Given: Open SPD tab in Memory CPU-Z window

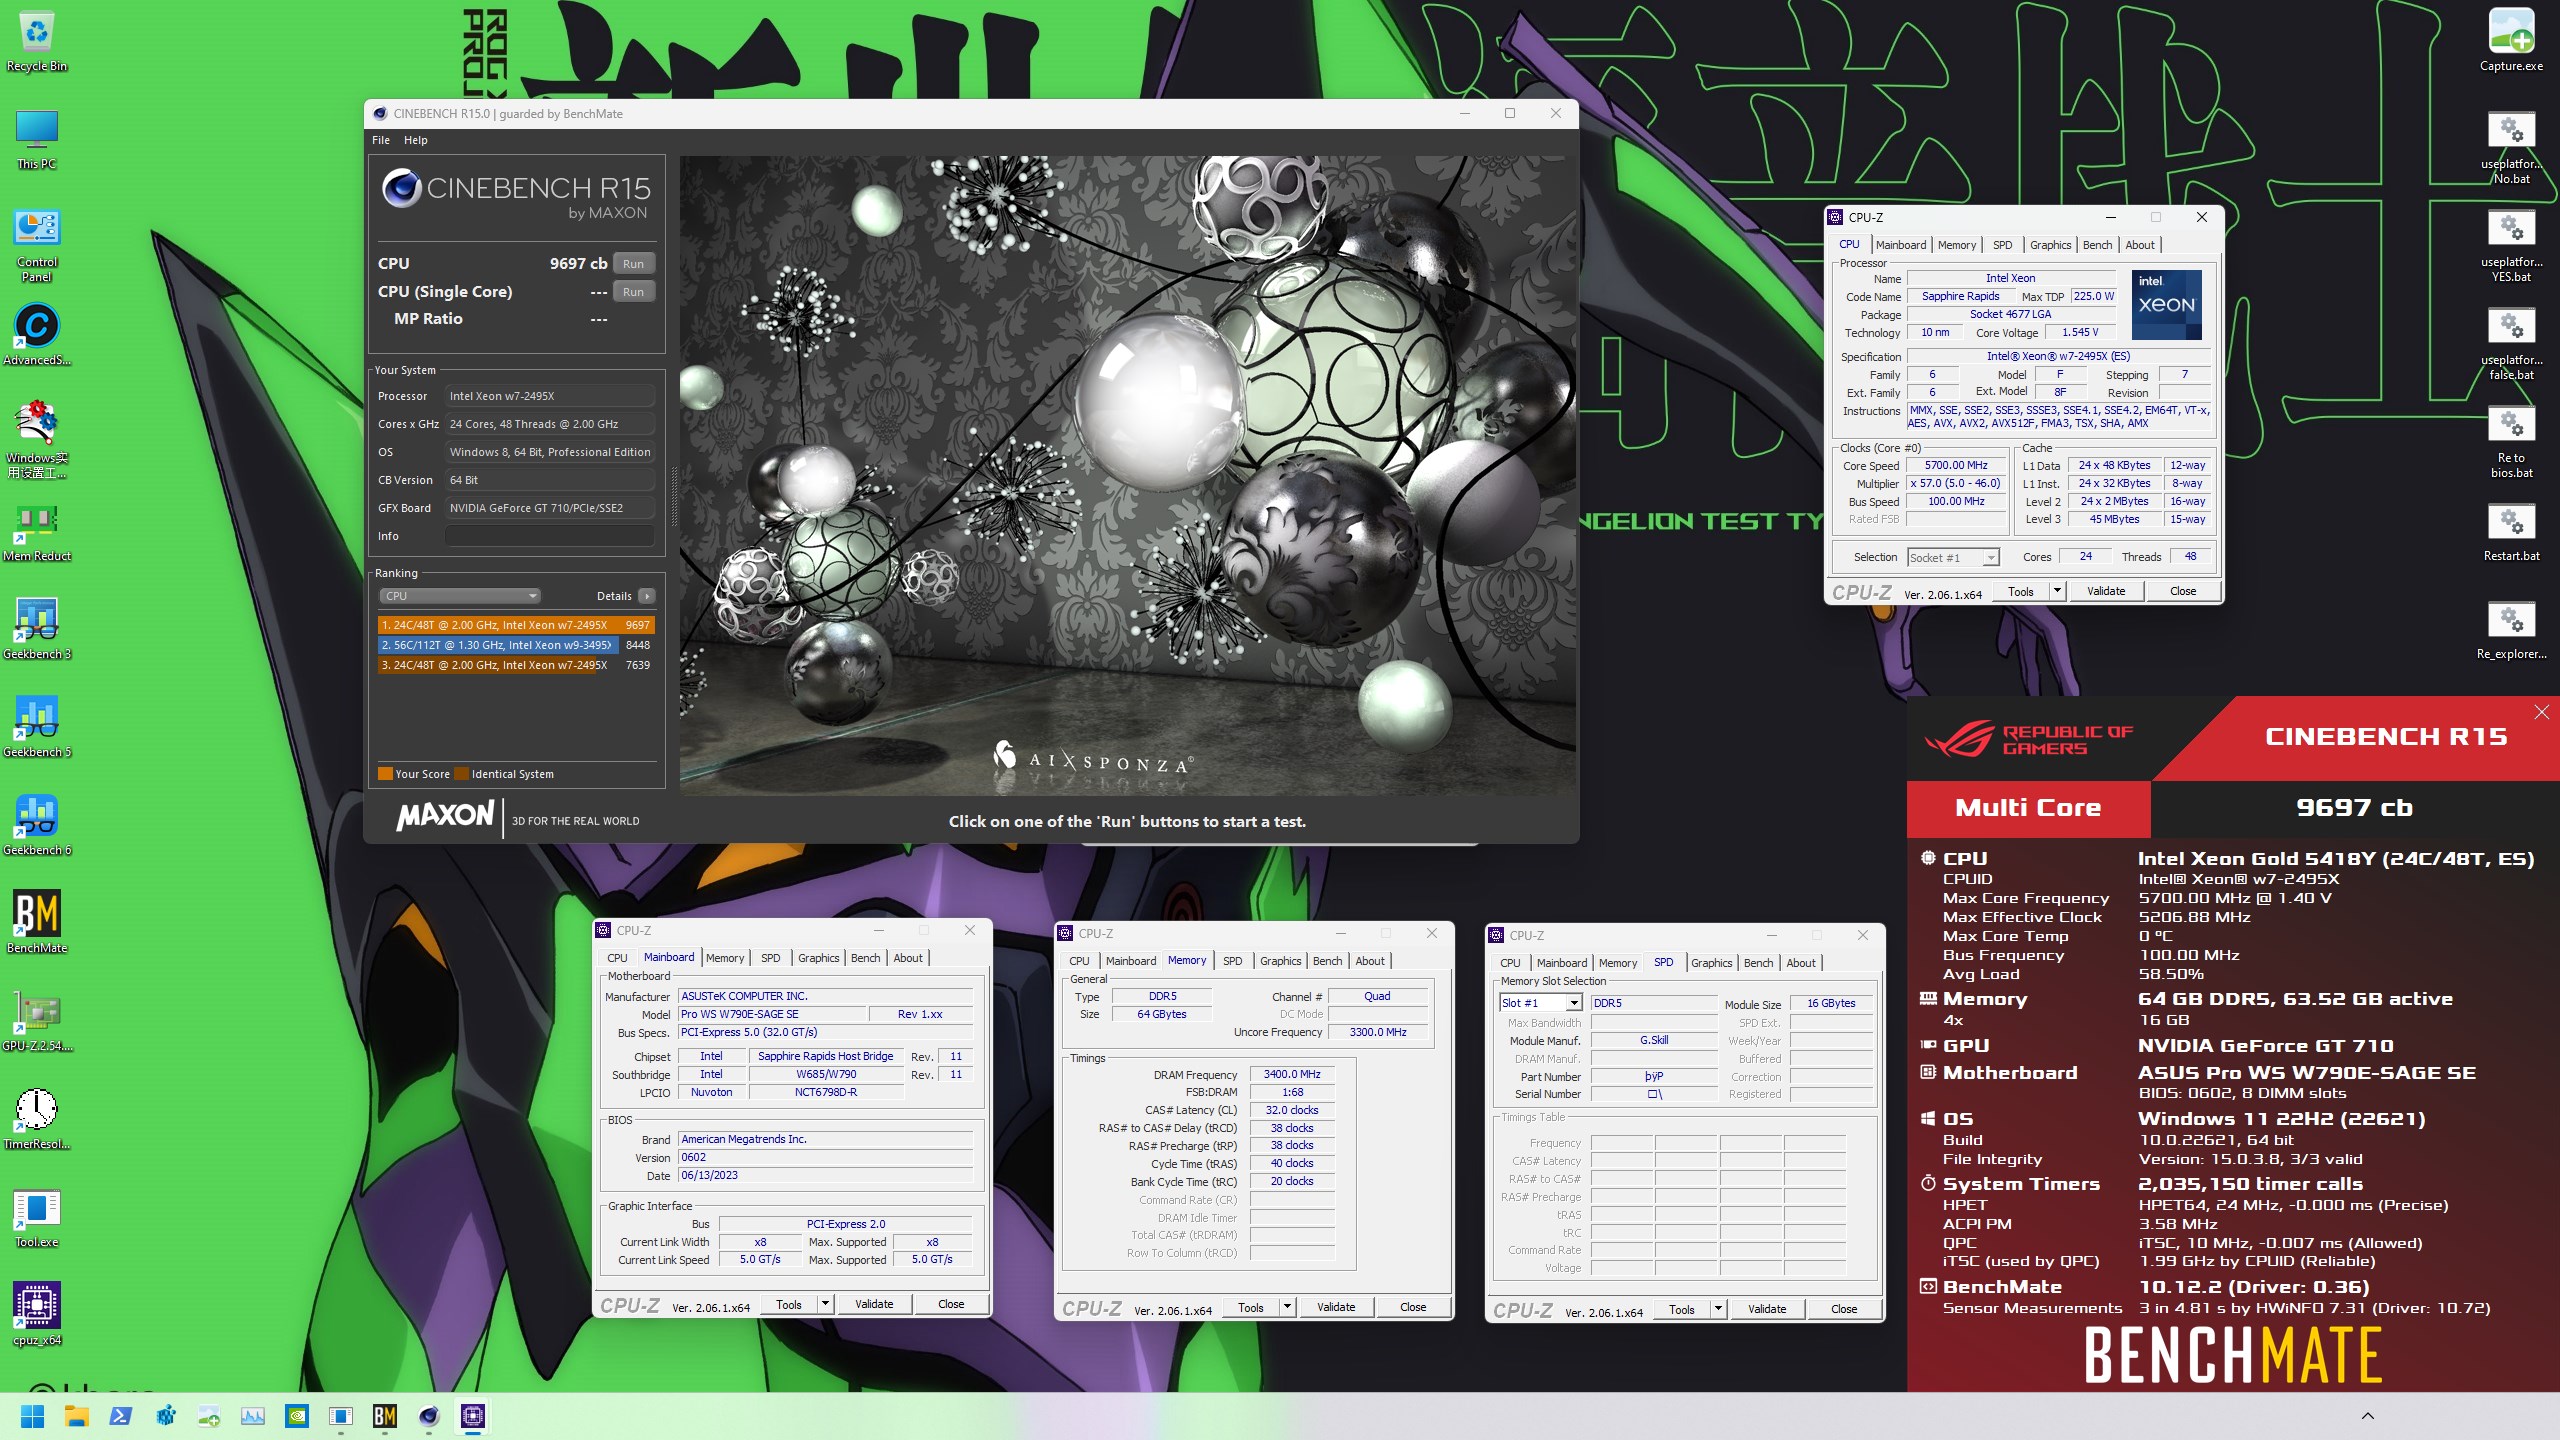Looking at the screenshot, I should click(x=1232, y=961).
